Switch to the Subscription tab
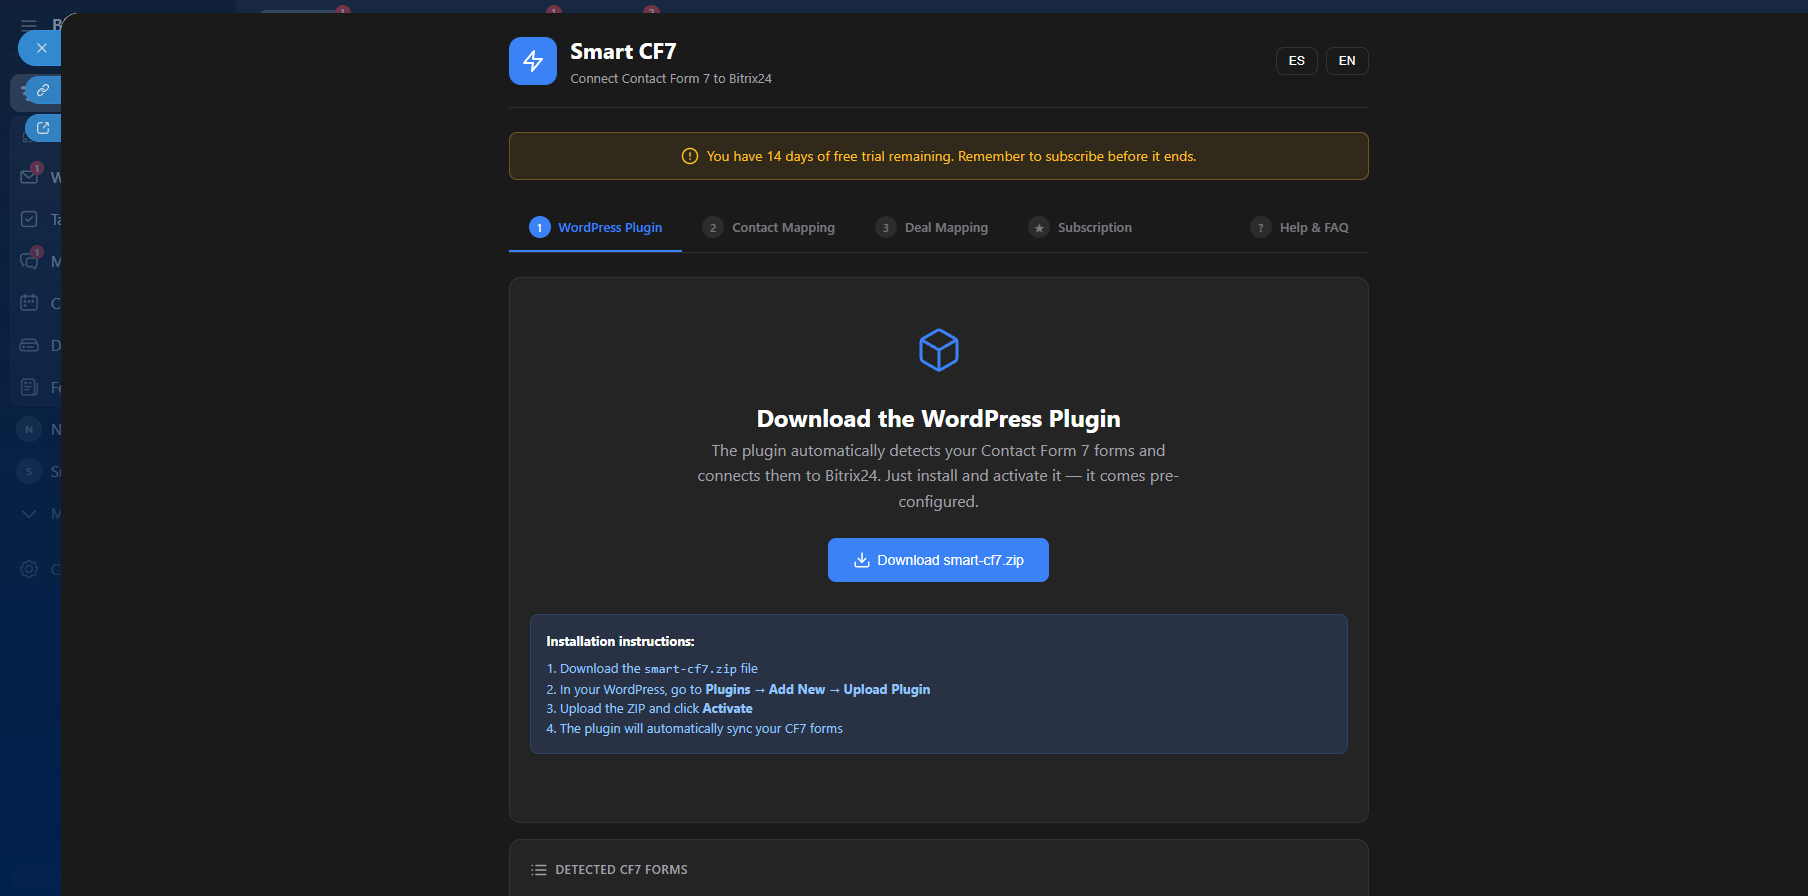Screen dimensions: 1808x896 click(1081, 228)
